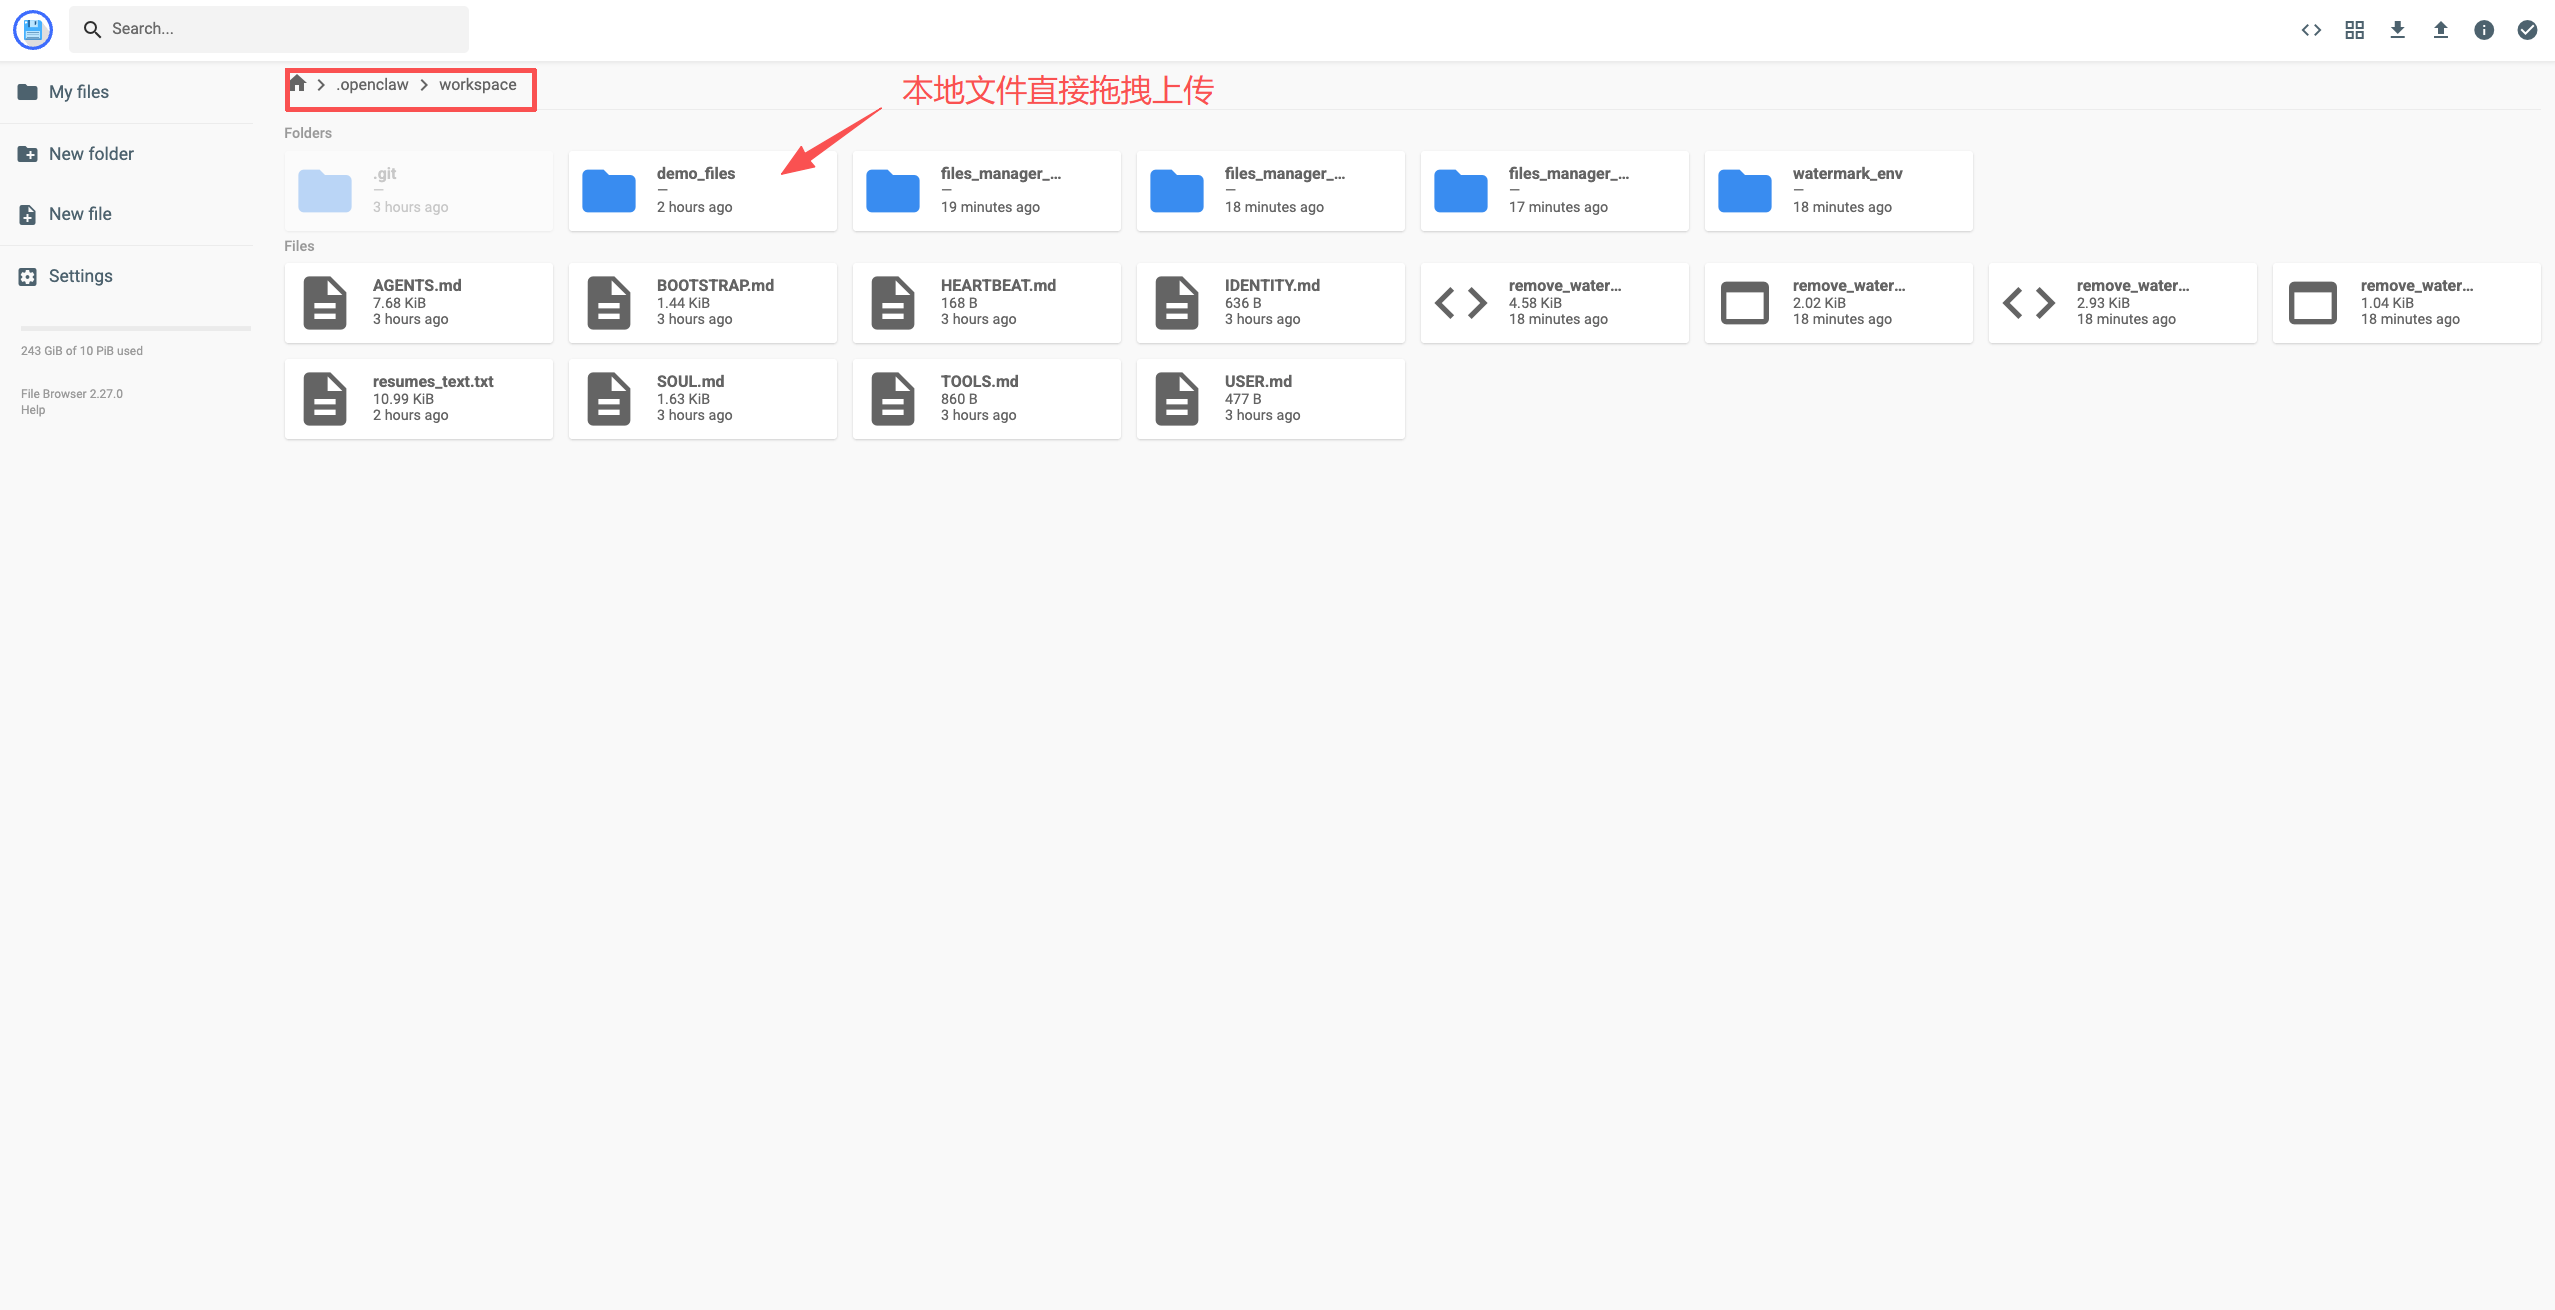Select the watermark_env folder

pyautogui.click(x=1838, y=190)
